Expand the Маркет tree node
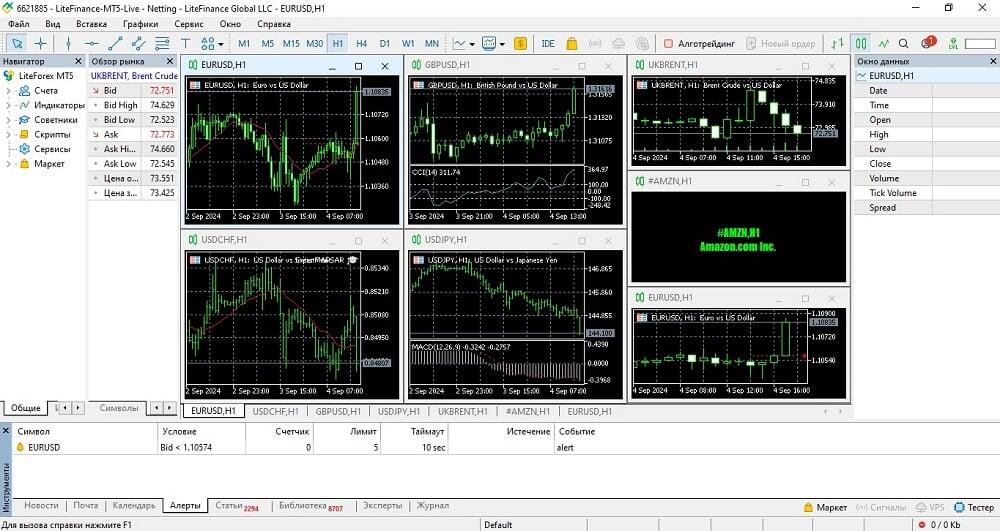The height and width of the screenshot is (531, 1000). pos(8,164)
